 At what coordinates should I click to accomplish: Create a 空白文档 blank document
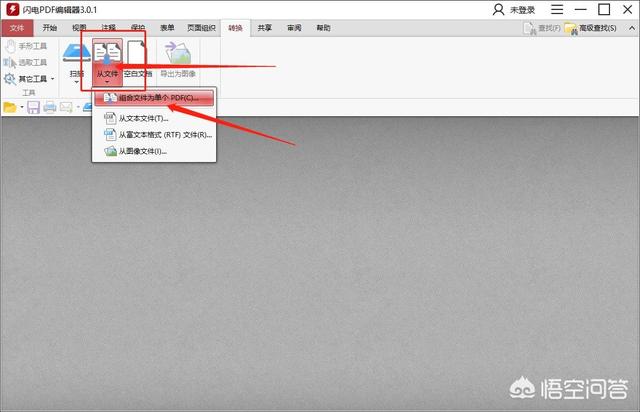(x=138, y=59)
